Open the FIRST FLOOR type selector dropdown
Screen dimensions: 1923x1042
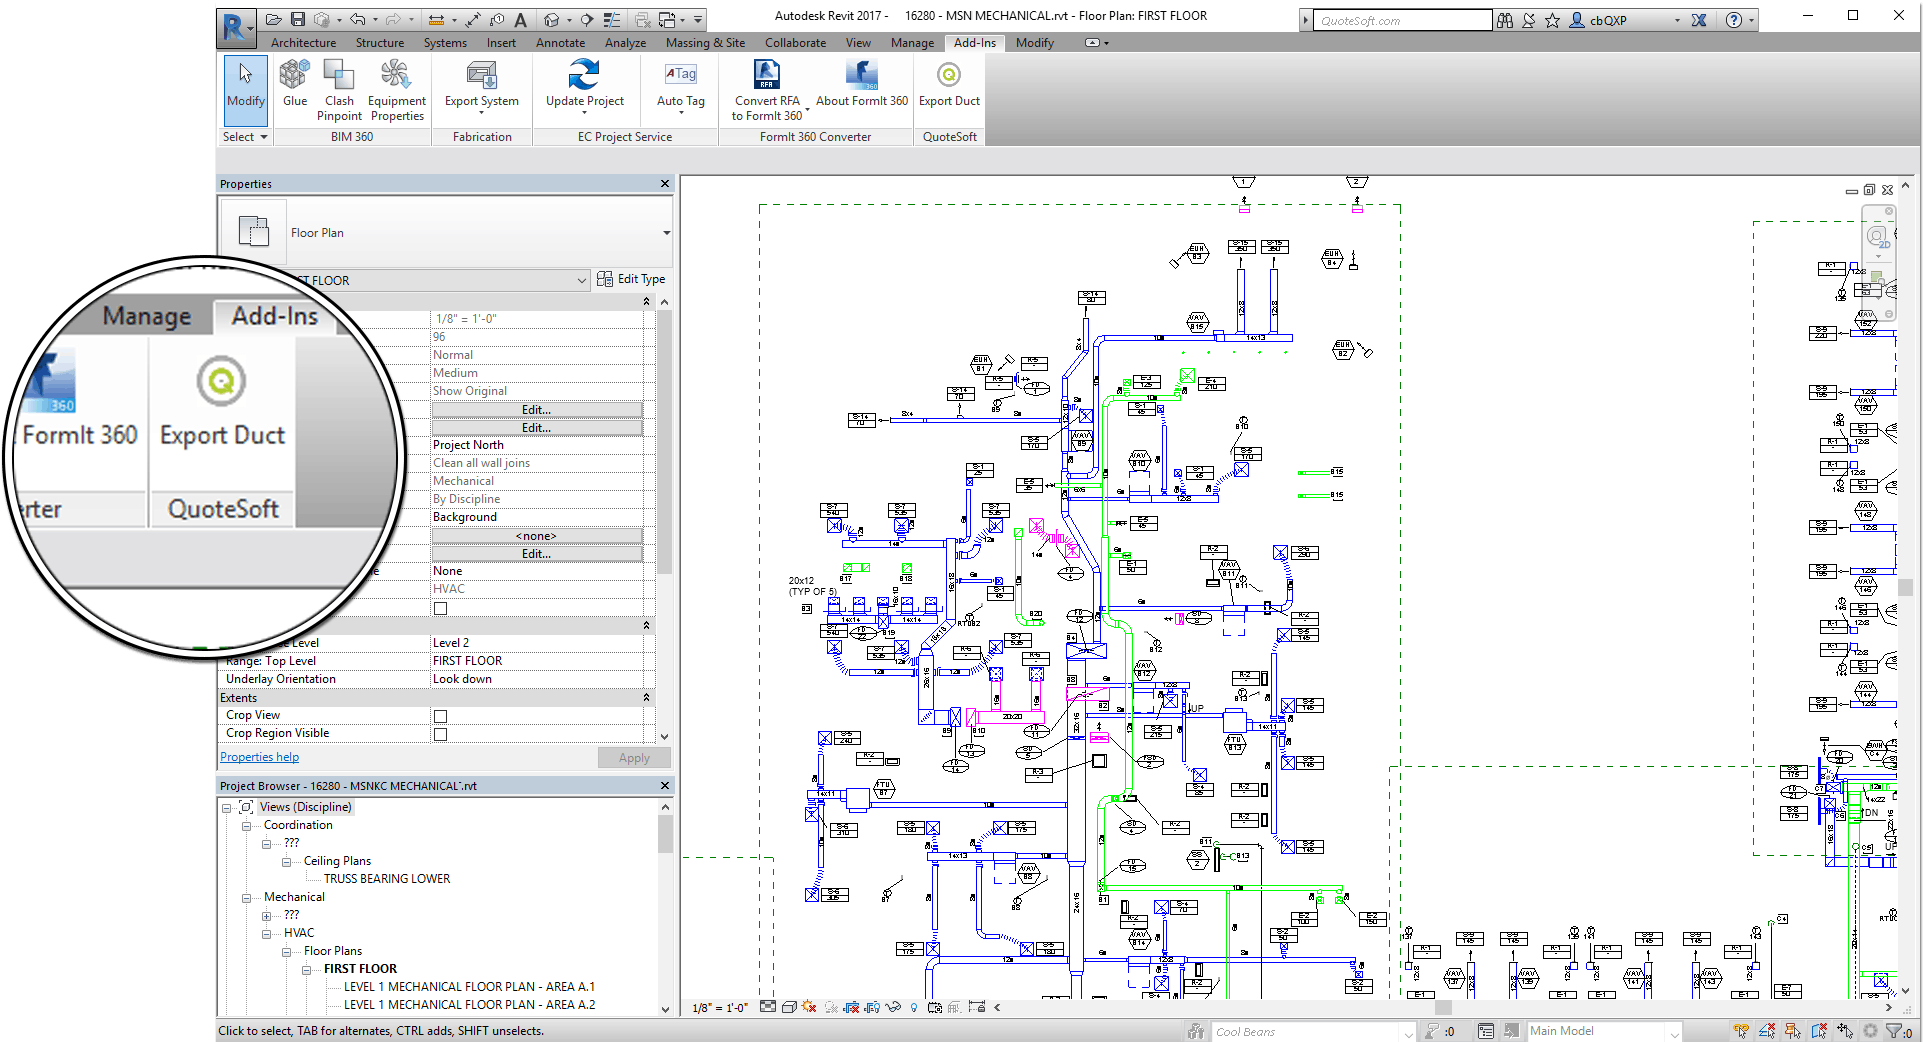pos(583,280)
